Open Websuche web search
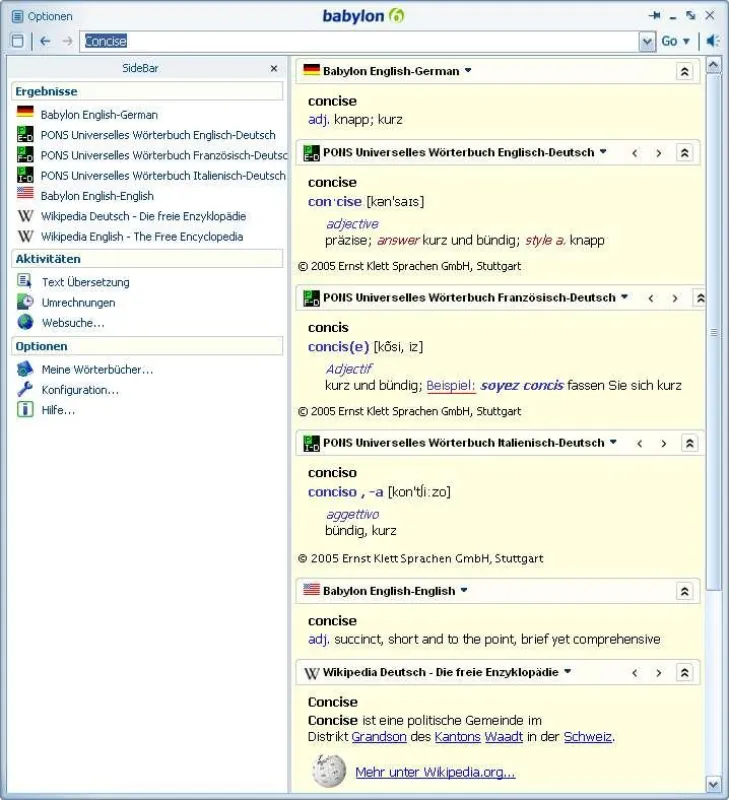Screen dimensions: 729x800 click(73, 323)
